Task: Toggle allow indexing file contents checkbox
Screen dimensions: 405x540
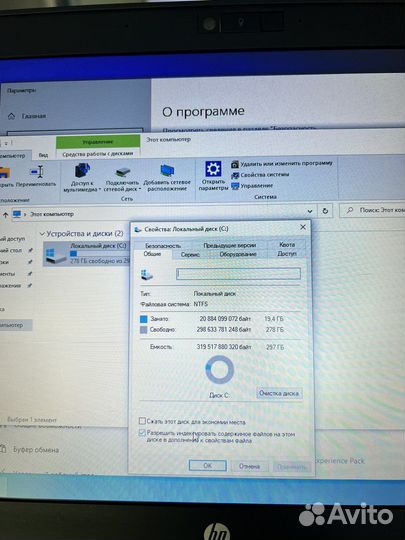Action: [x=142, y=433]
